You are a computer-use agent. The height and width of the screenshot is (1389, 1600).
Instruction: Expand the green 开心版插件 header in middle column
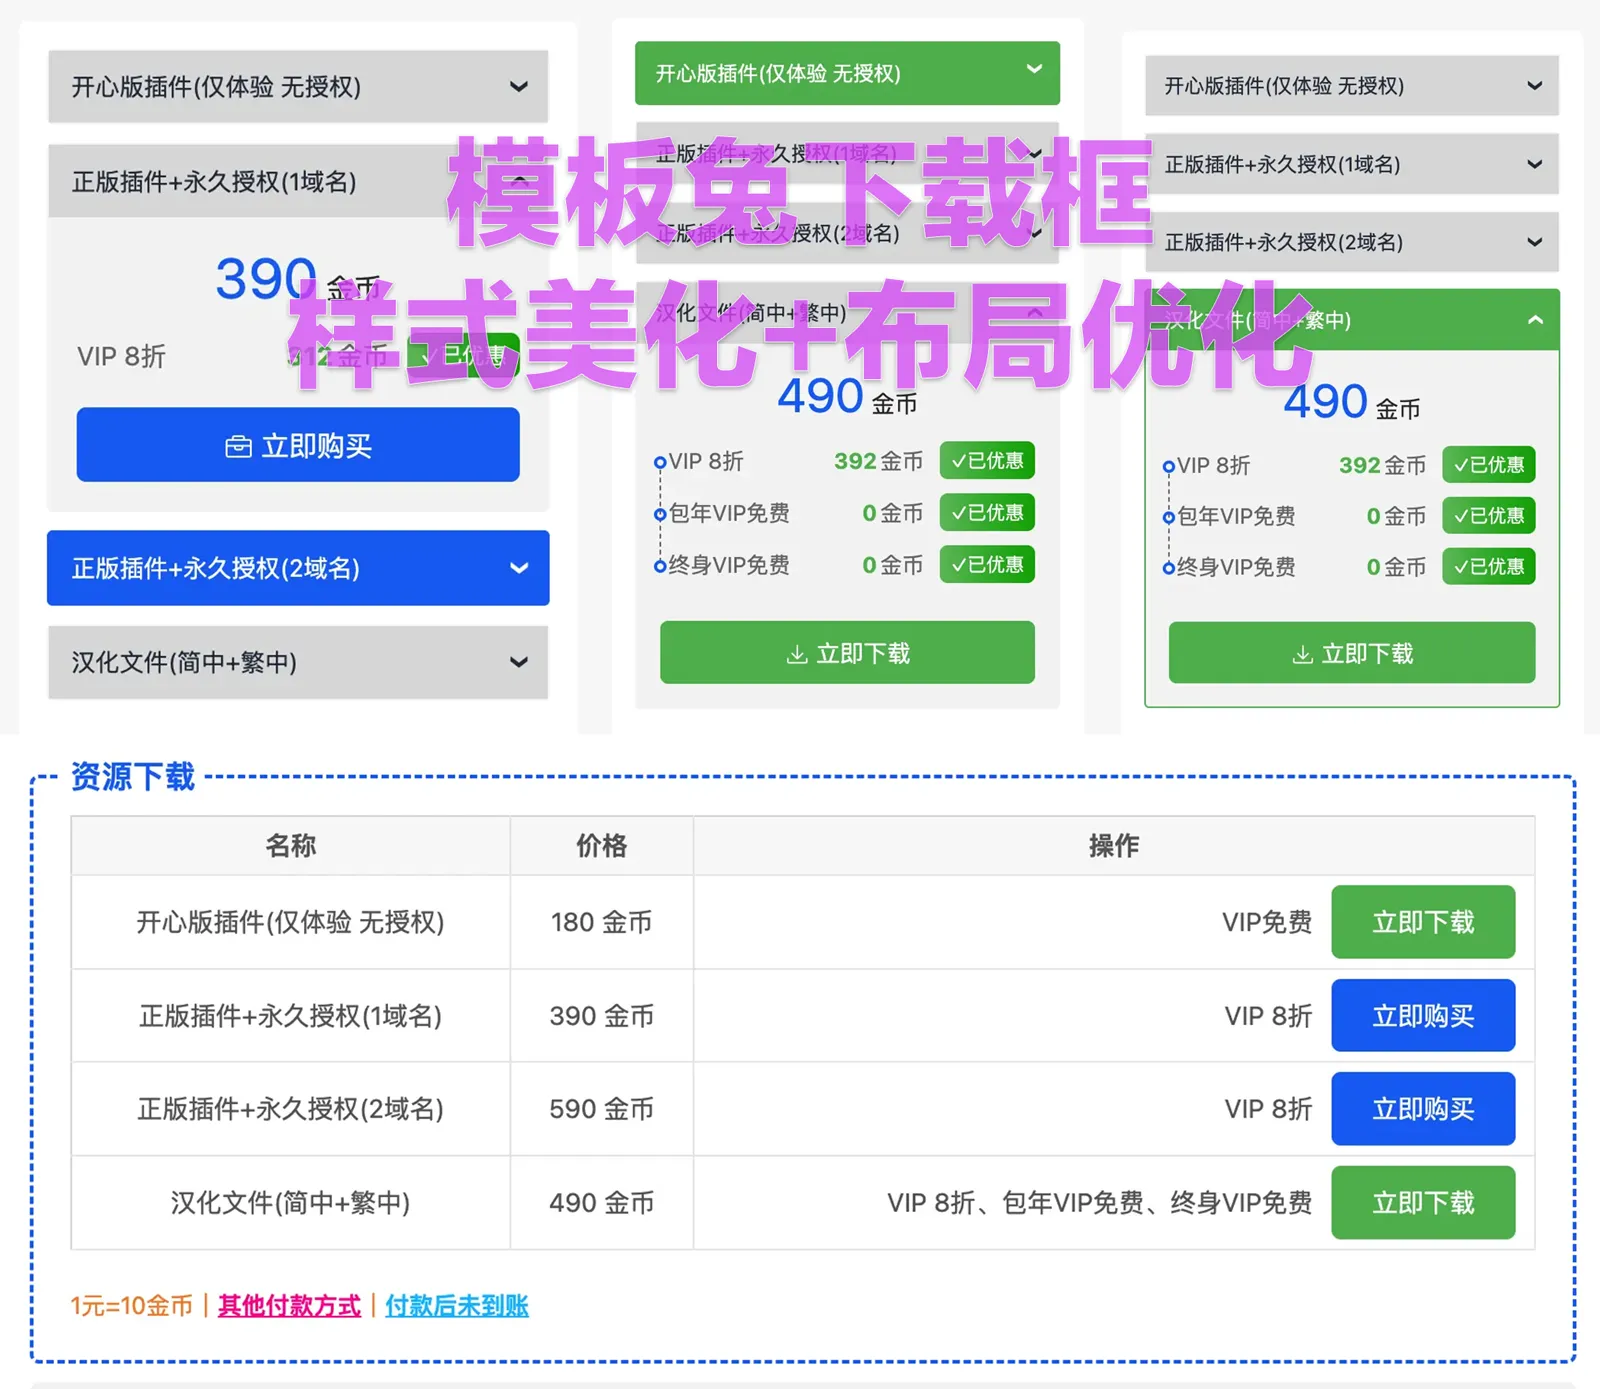tap(847, 72)
